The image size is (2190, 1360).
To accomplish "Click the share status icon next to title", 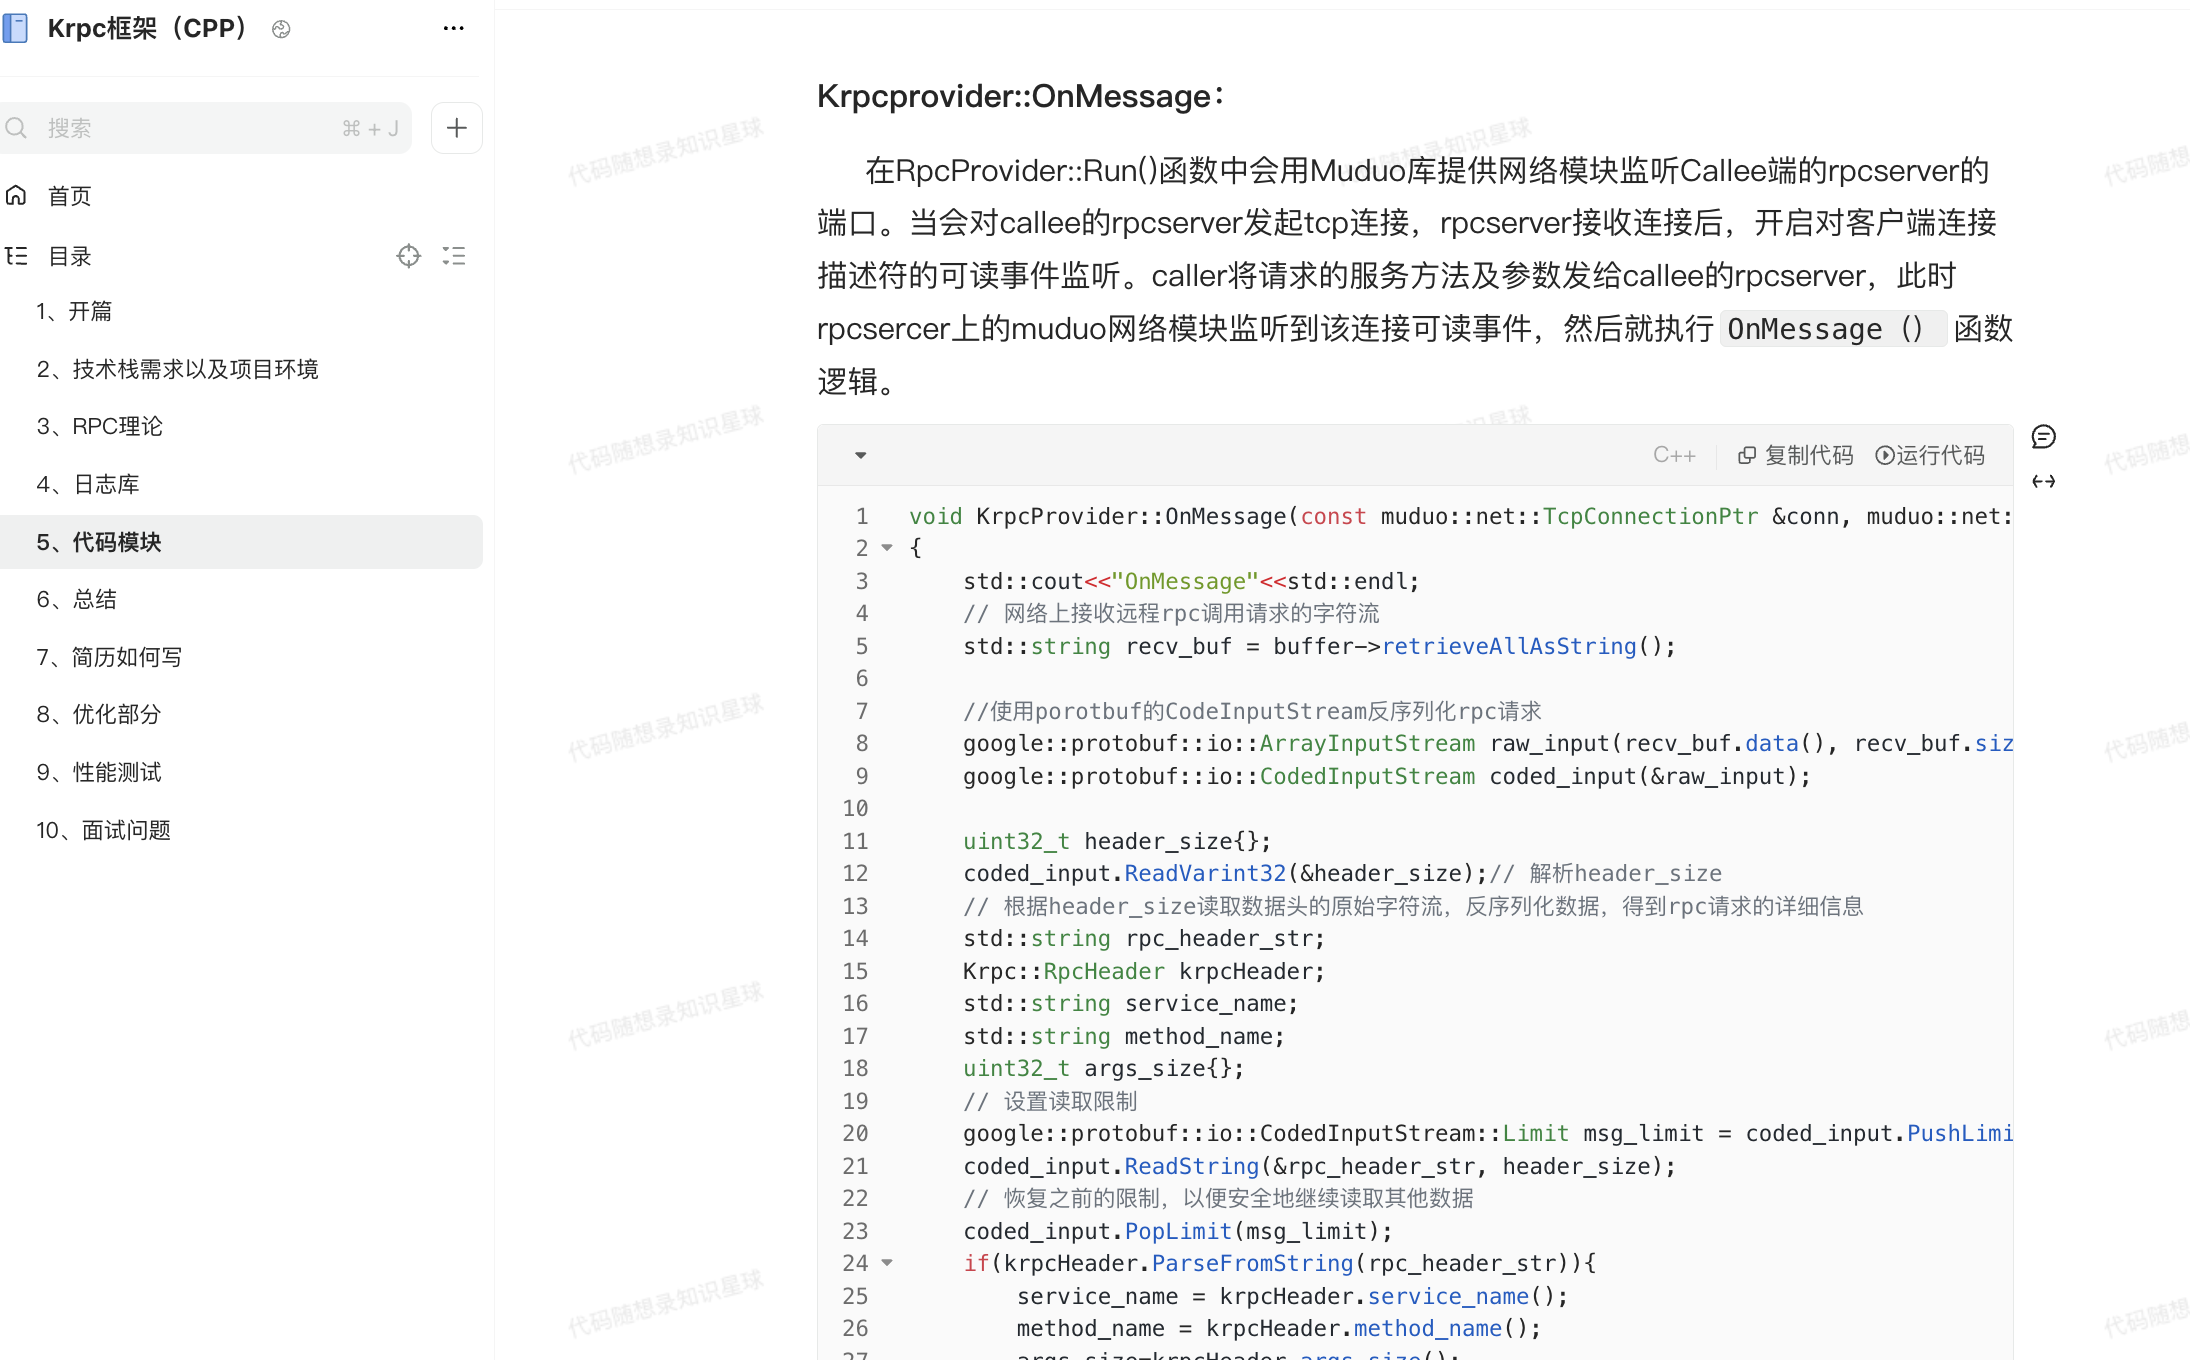I will pyautogui.click(x=281, y=29).
